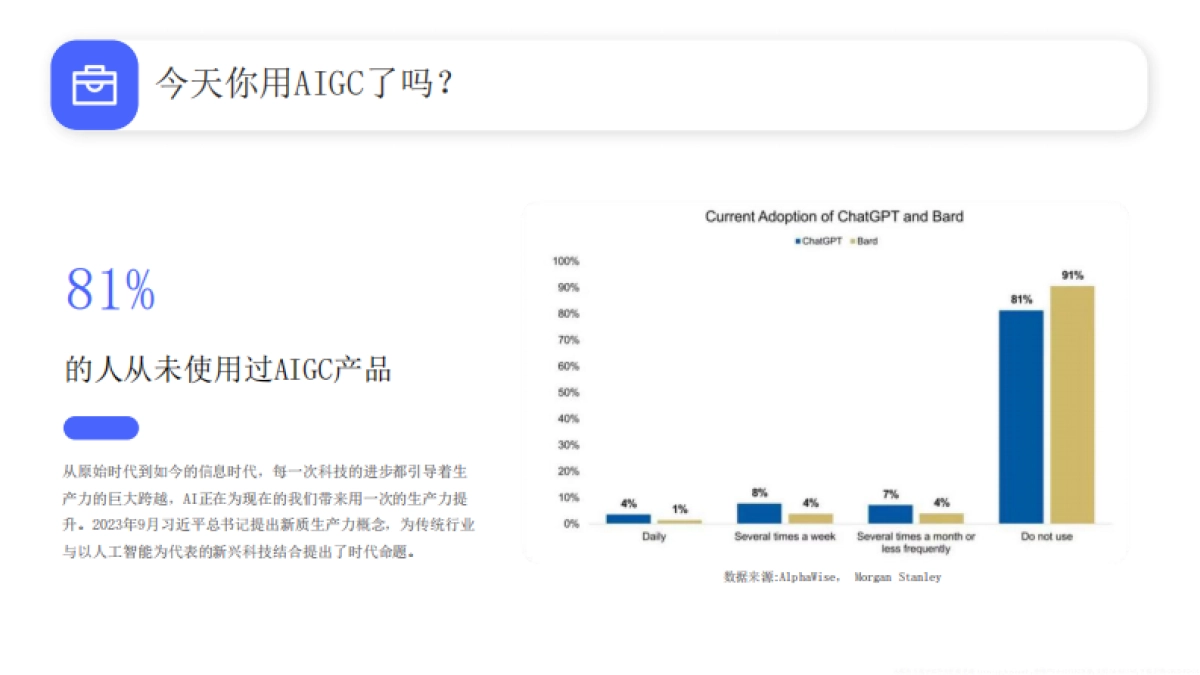
Task: Click the blue ChatGPT bar for Daily
Action: tap(629, 517)
